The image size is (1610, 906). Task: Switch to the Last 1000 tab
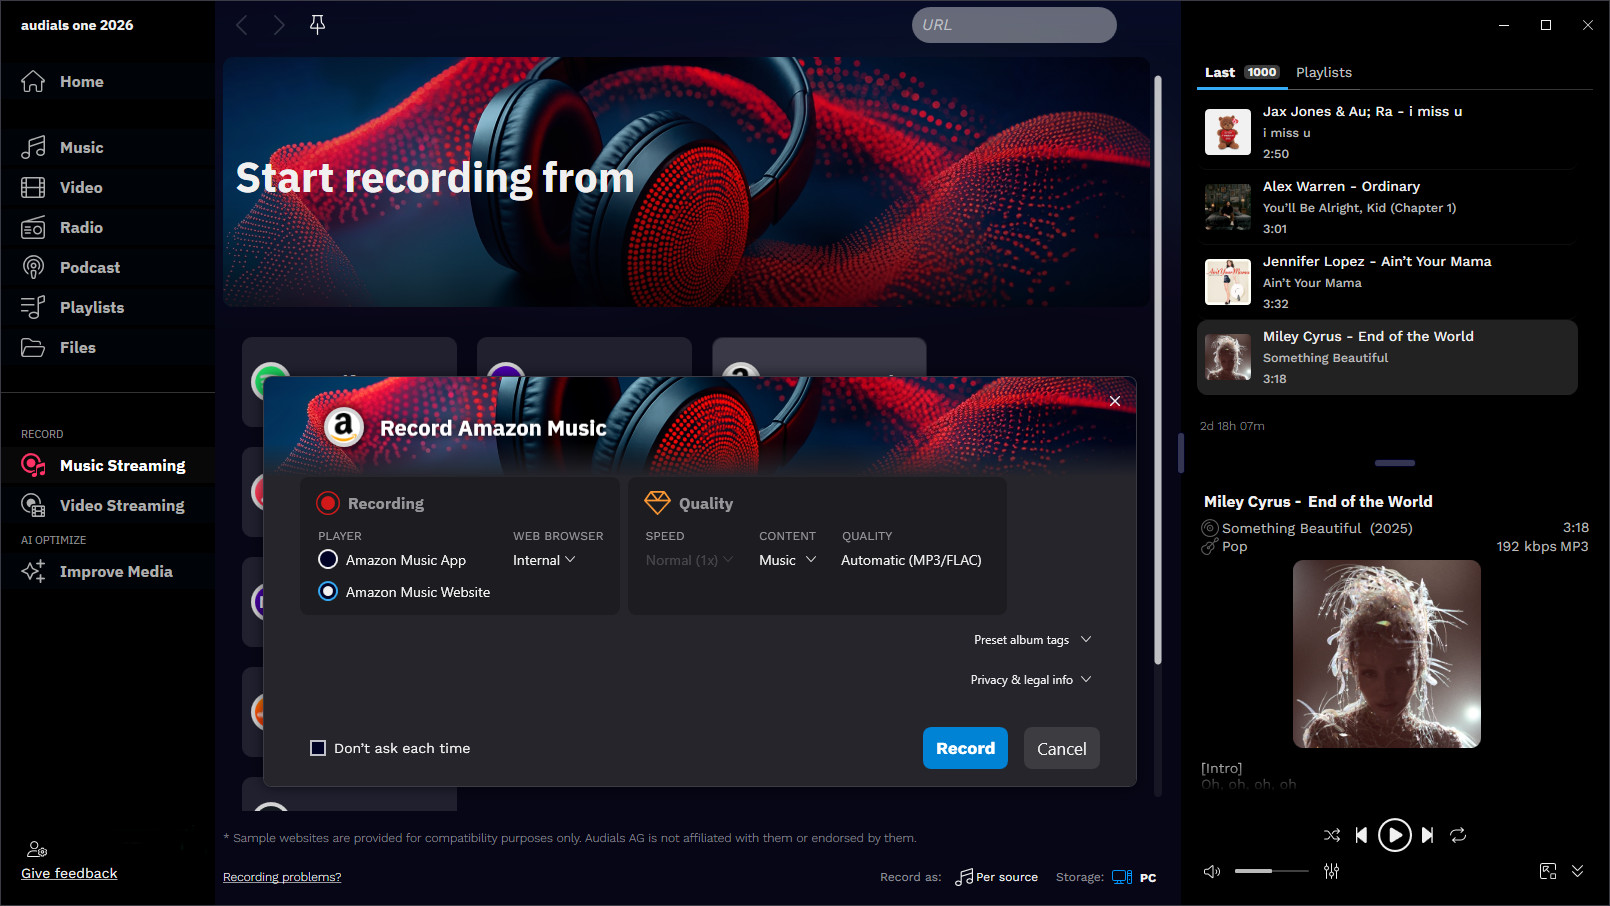[1241, 72]
